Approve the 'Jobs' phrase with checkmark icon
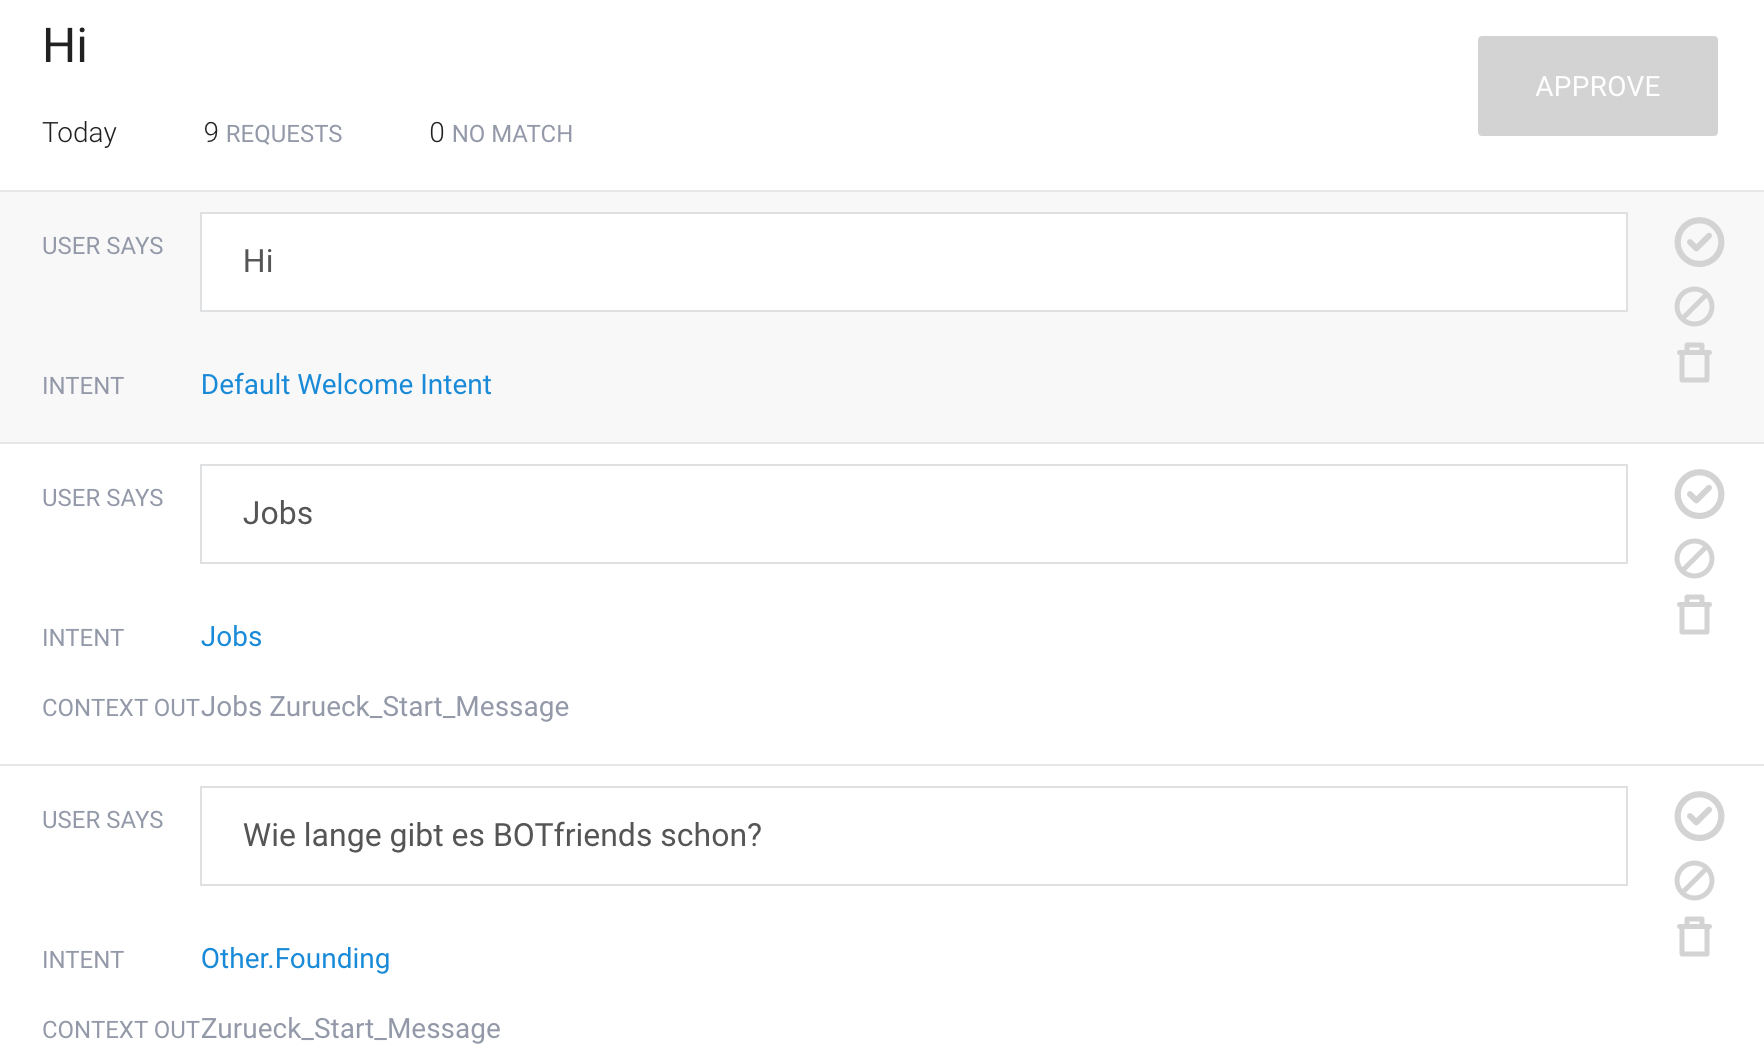The height and width of the screenshot is (1062, 1764). coord(1699,494)
